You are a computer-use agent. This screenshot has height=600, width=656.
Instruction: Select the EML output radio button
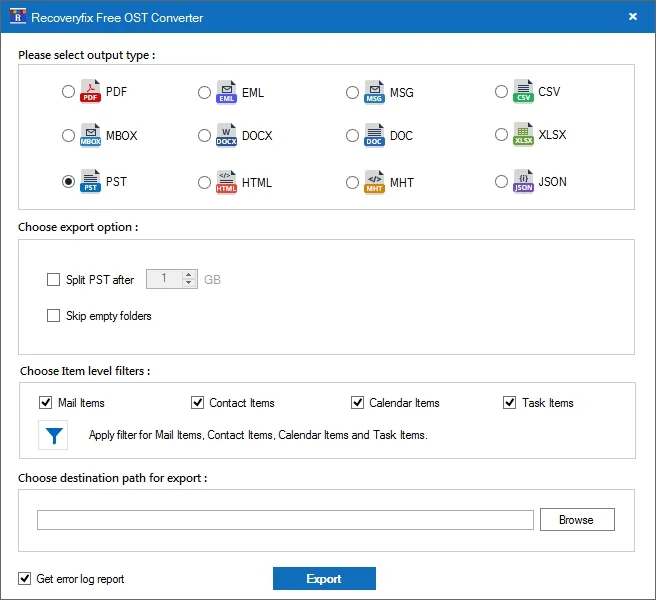(204, 92)
